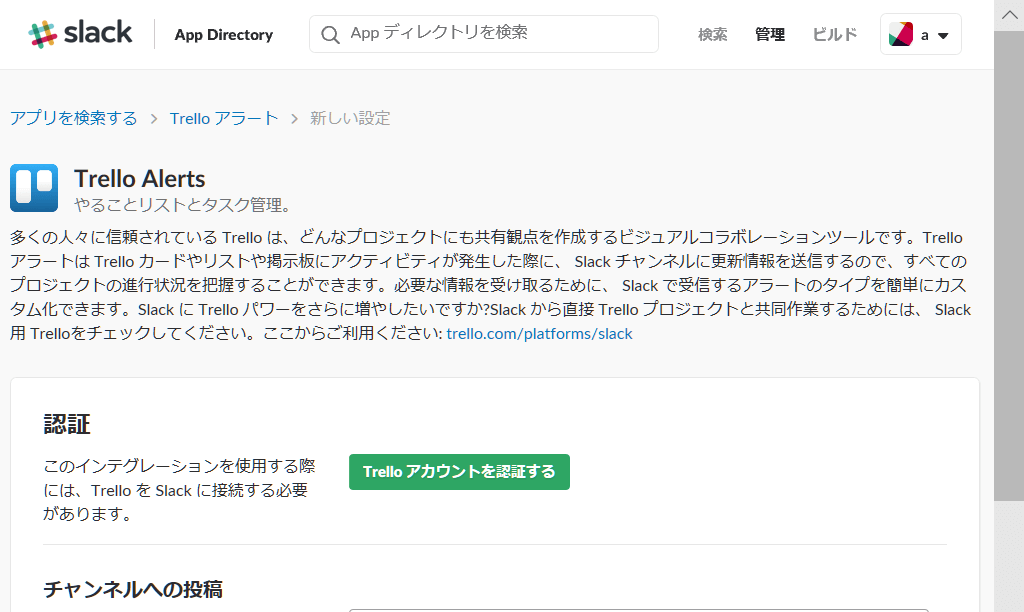Click the workspace avatar icon
The image size is (1024, 612).
[901, 35]
